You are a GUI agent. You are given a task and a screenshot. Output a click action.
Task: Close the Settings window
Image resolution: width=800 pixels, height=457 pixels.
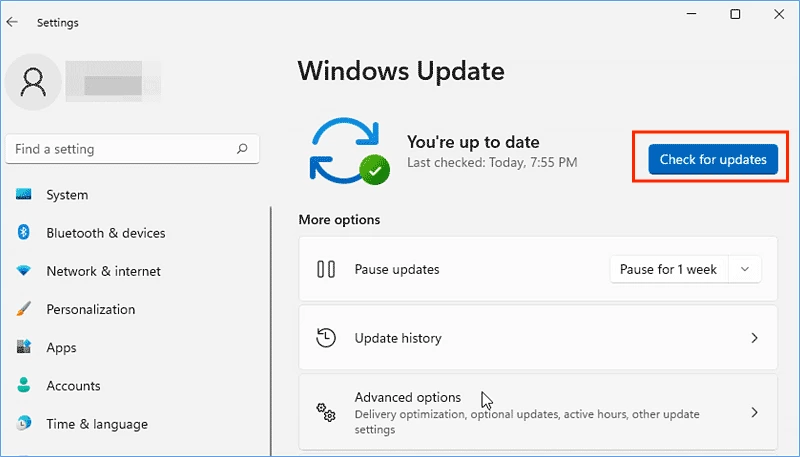tap(779, 14)
